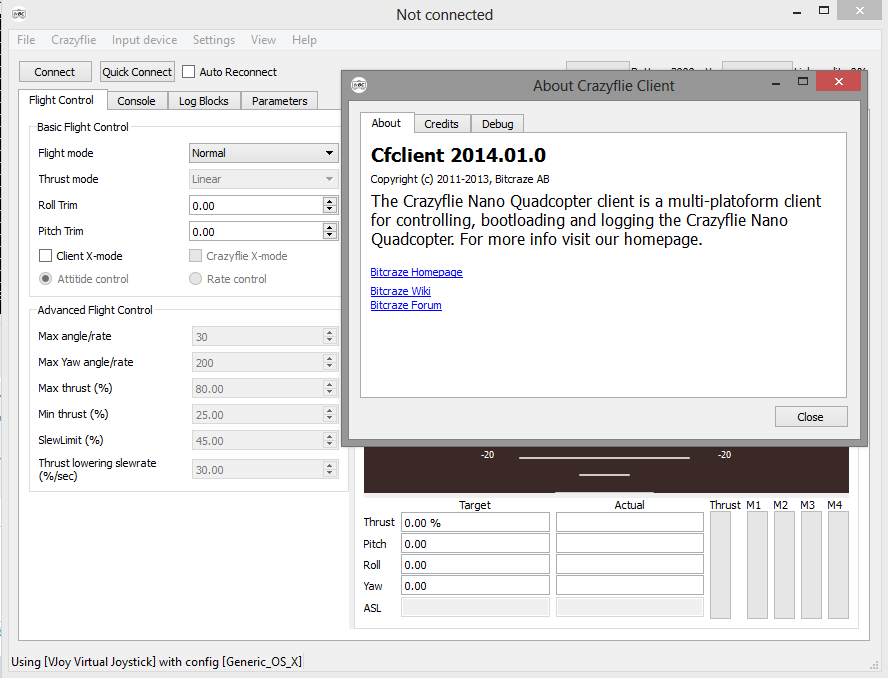This screenshot has width=888, height=678.
Task: Click the Target Thrust input field
Action: pos(475,522)
